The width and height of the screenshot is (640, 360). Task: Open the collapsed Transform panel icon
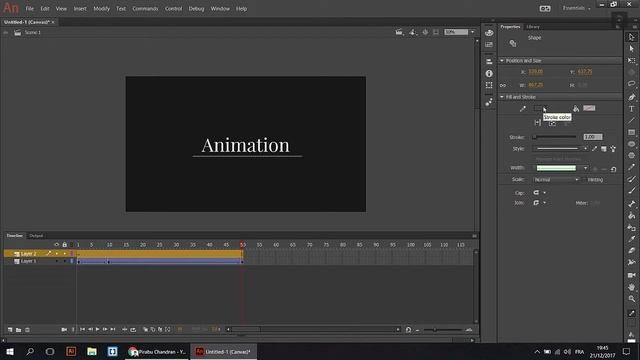click(489, 85)
